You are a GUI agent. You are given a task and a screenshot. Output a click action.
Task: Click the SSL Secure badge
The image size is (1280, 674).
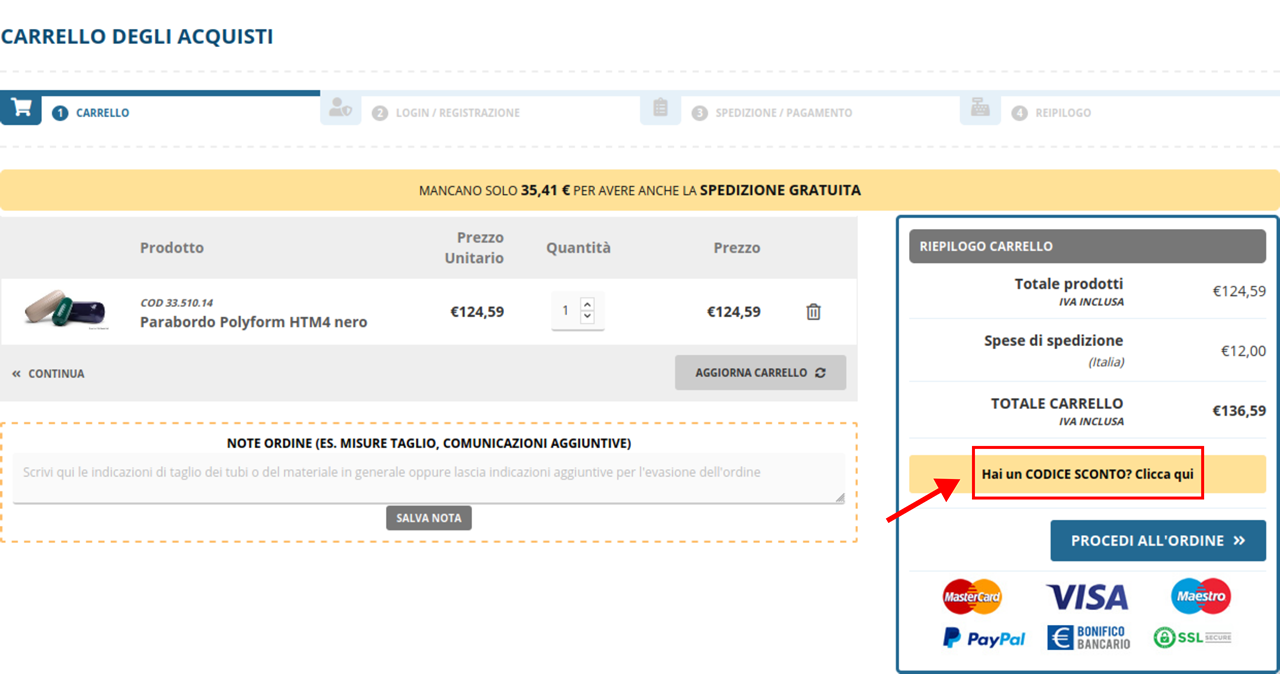coord(1192,637)
